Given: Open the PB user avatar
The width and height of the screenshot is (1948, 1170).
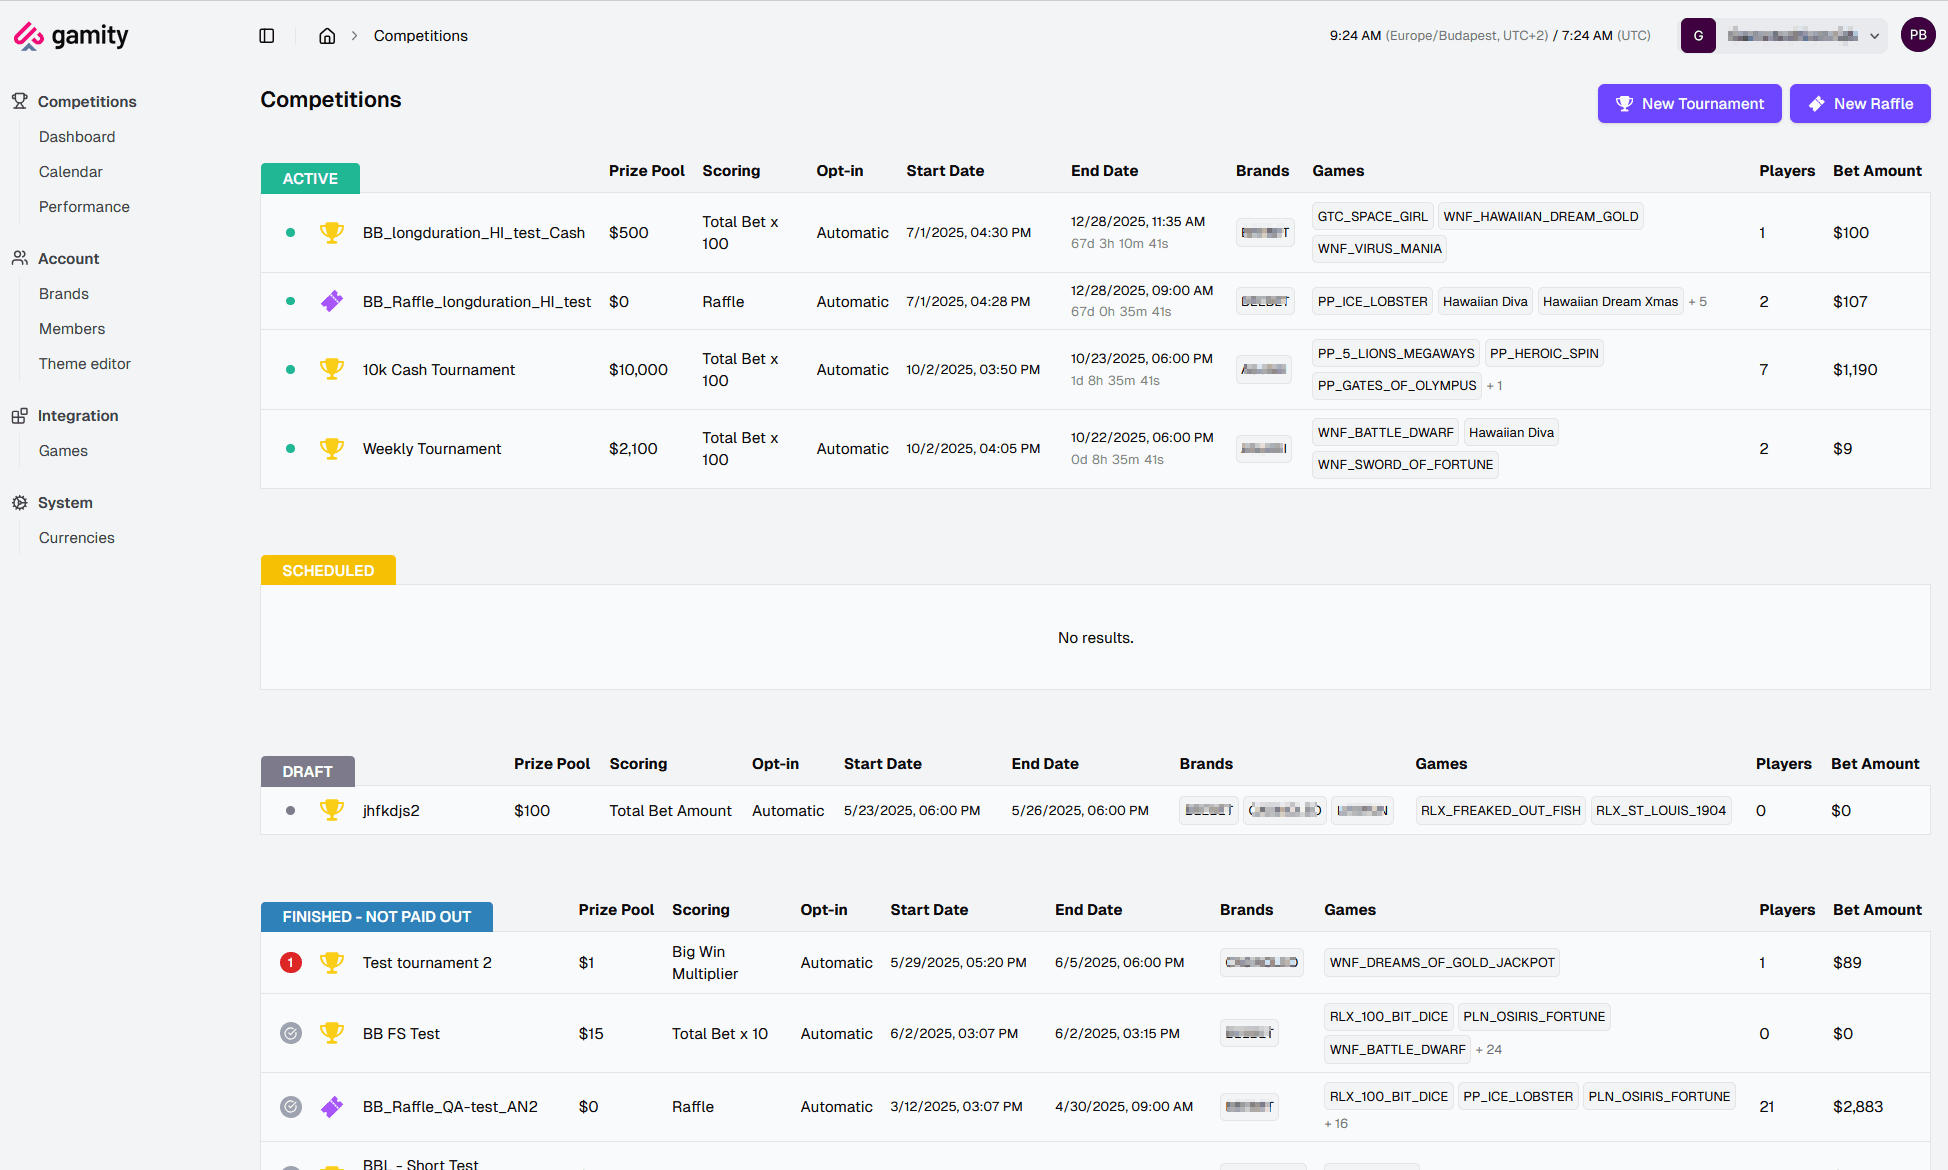Looking at the screenshot, I should click(x=1917, y=35).
